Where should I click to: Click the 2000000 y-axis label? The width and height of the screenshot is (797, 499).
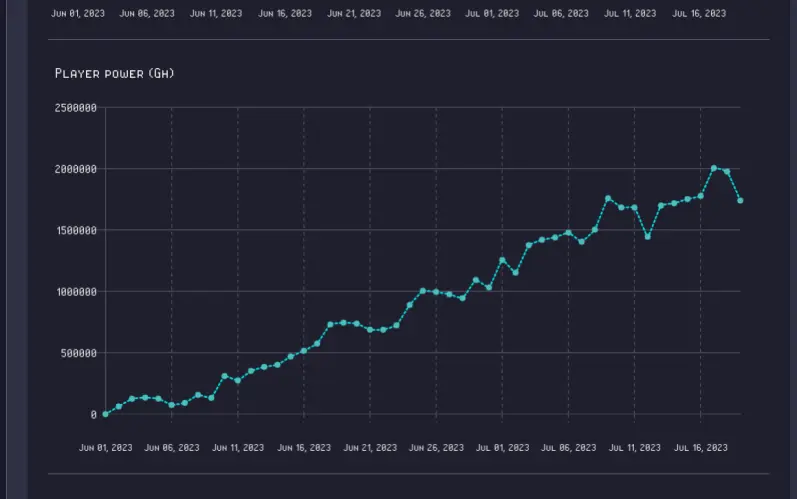click(76, 169)
